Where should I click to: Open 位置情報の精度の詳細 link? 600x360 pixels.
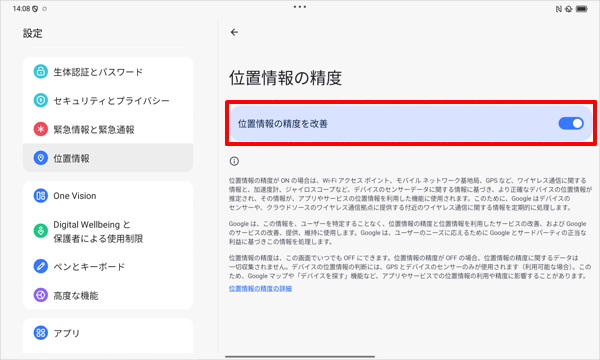click(260, 288)
